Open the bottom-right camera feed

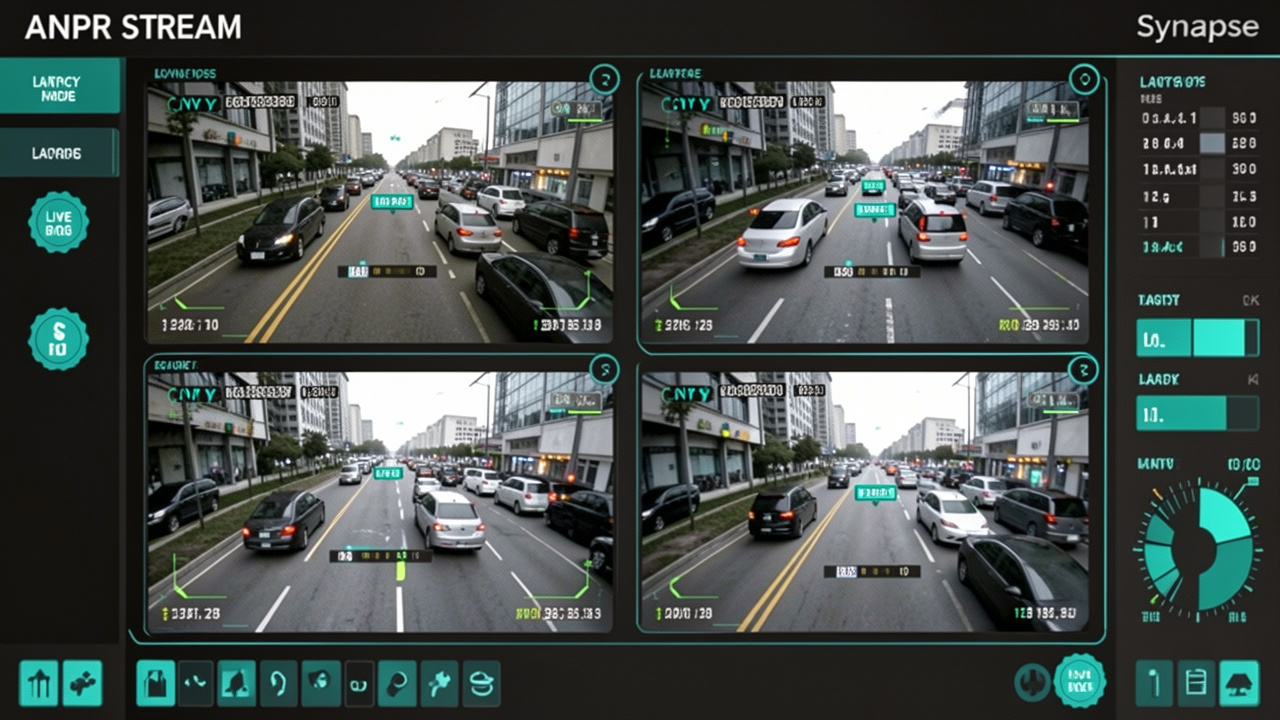[864, 502]
